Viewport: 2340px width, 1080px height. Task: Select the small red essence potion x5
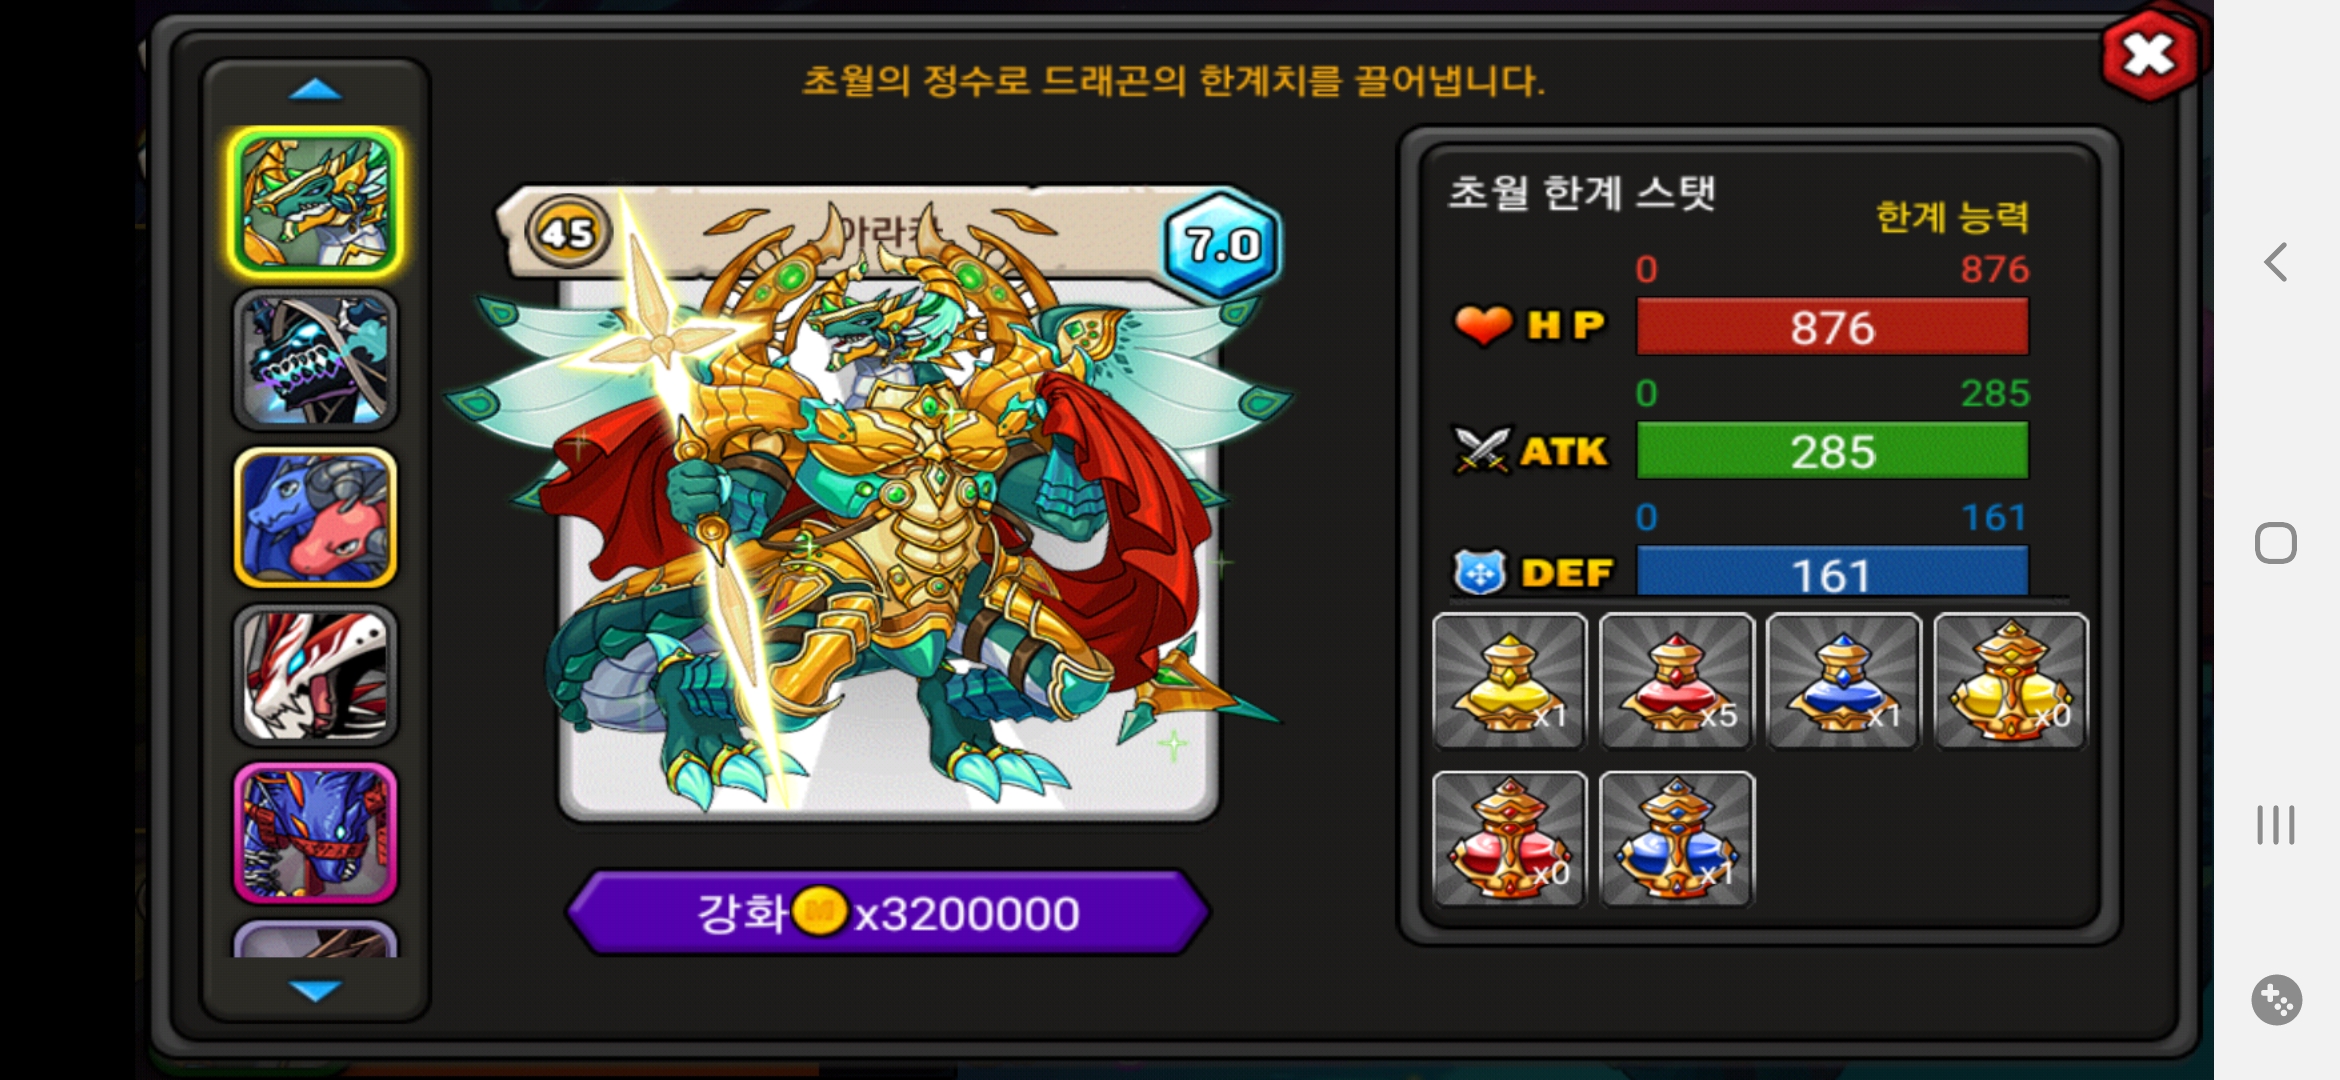click(1677, 681)
